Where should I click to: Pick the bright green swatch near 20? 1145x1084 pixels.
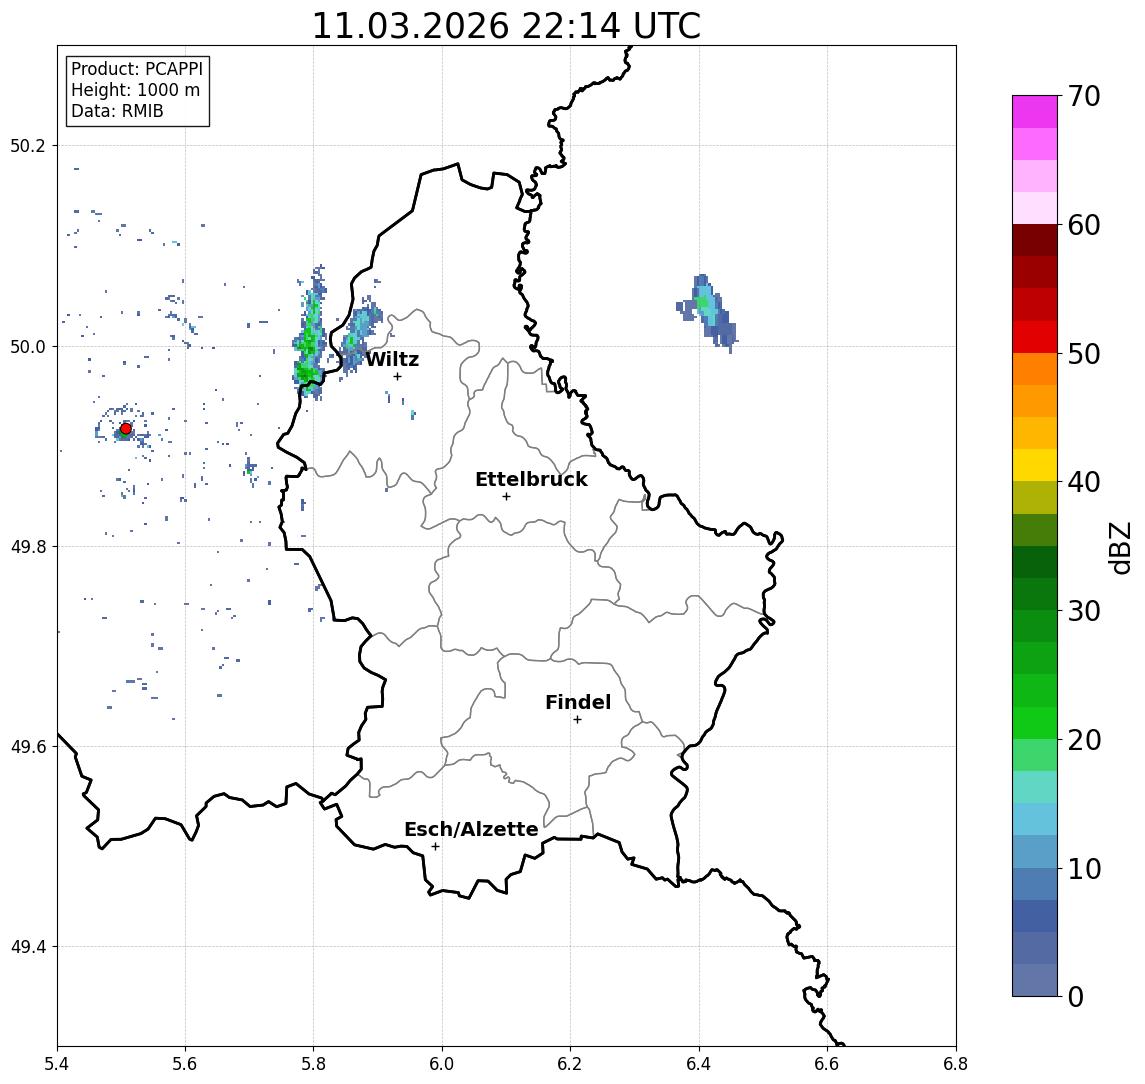click(1035, 722)
